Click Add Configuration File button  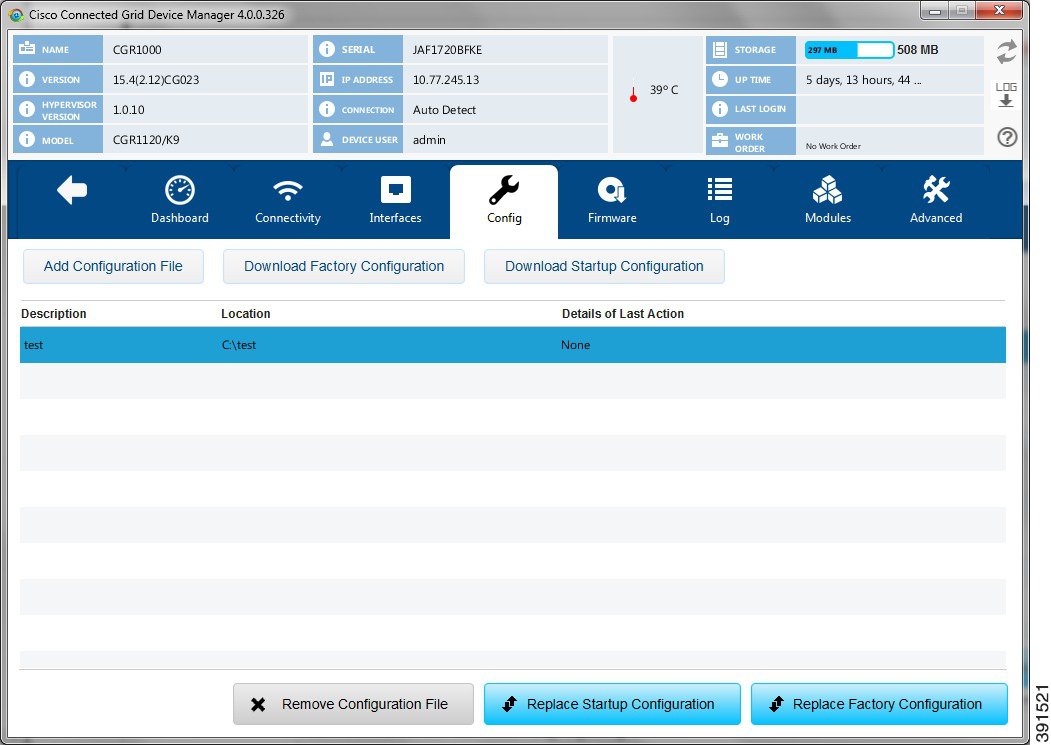click(x=113, y=266)
